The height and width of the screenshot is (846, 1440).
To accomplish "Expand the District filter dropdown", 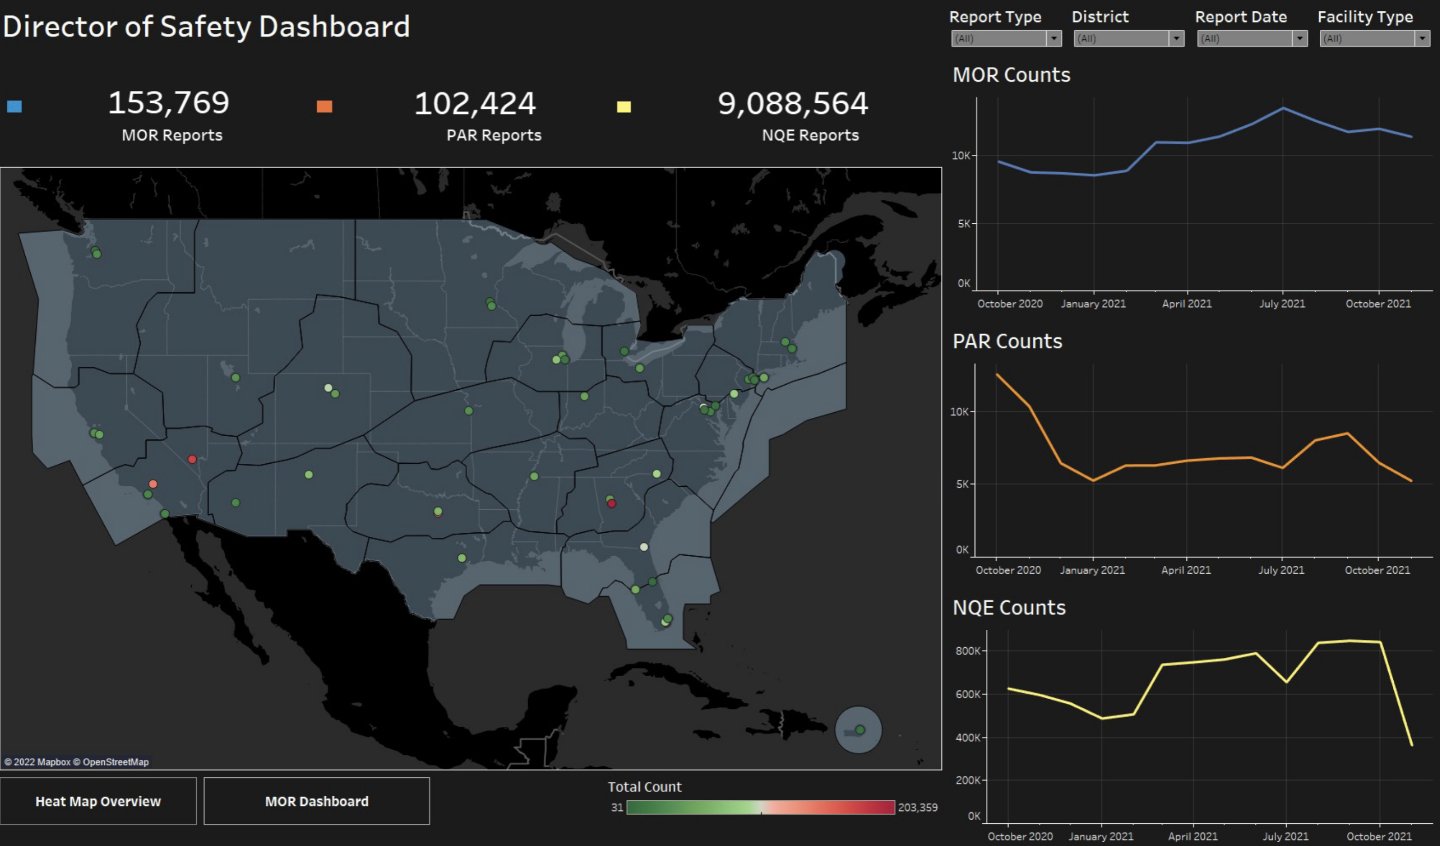I will 1177,39.
